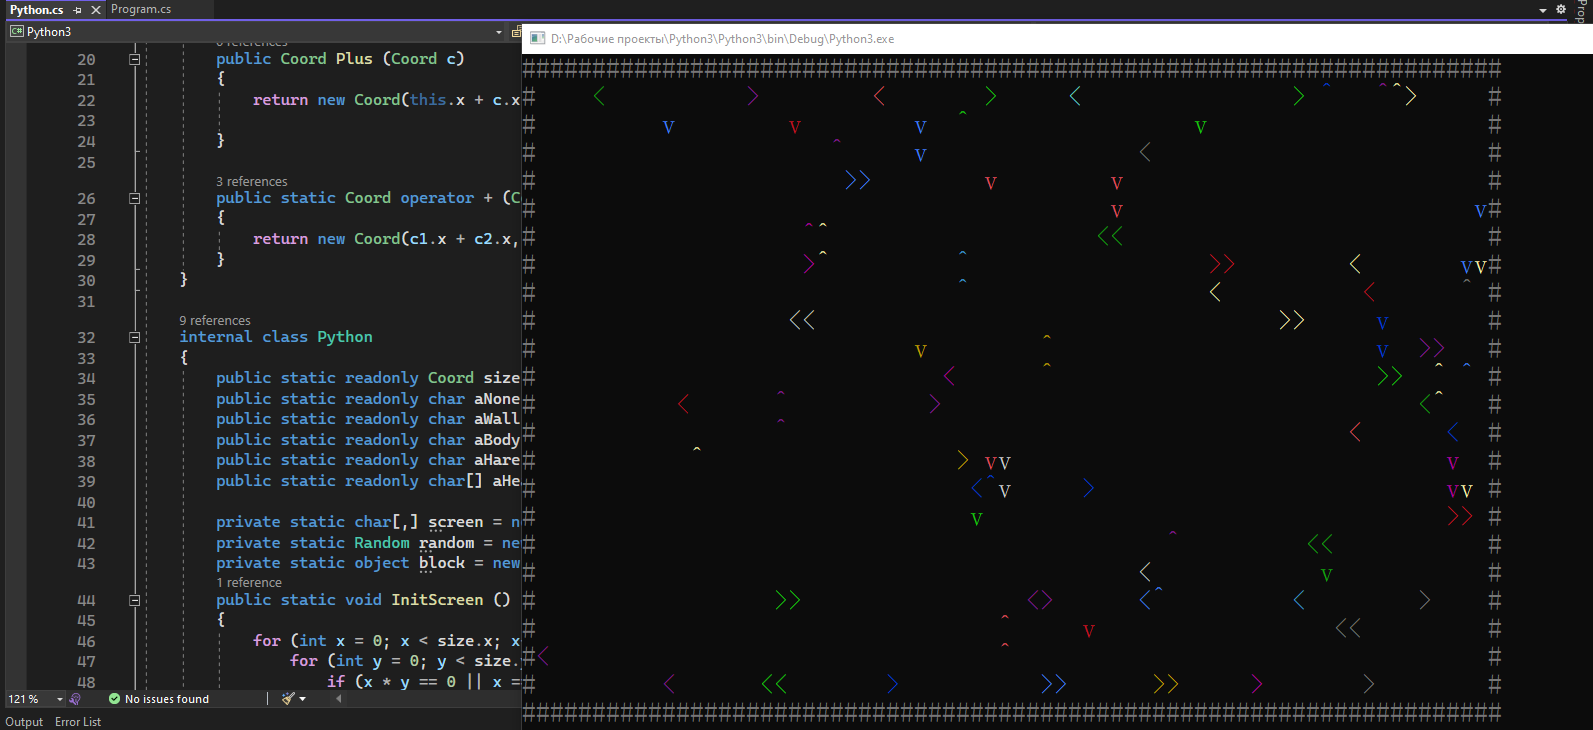The height and width of the screenshot is (730, 1593).
Task: Open the Properties side panel tab
Action: pyautogui.click(x=1581, y=10)
